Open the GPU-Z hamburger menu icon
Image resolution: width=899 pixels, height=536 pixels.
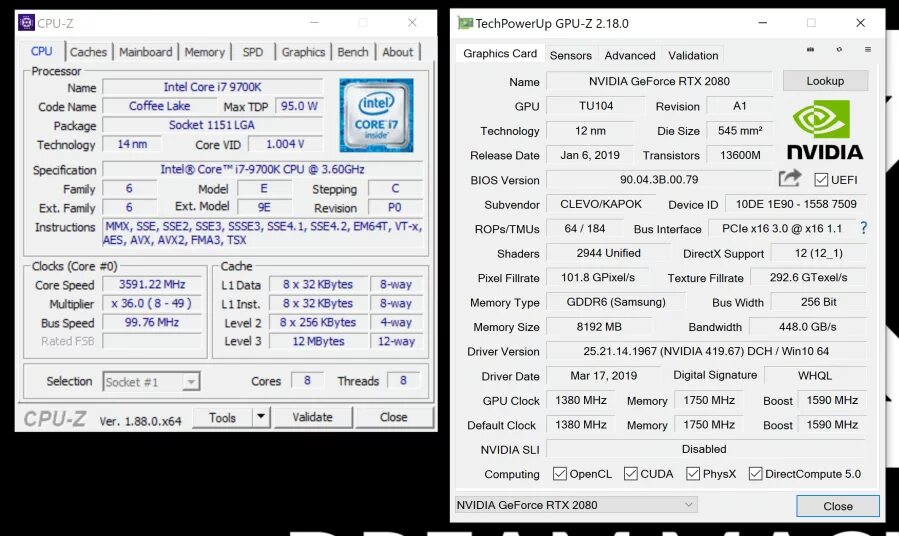coord(867,50)
